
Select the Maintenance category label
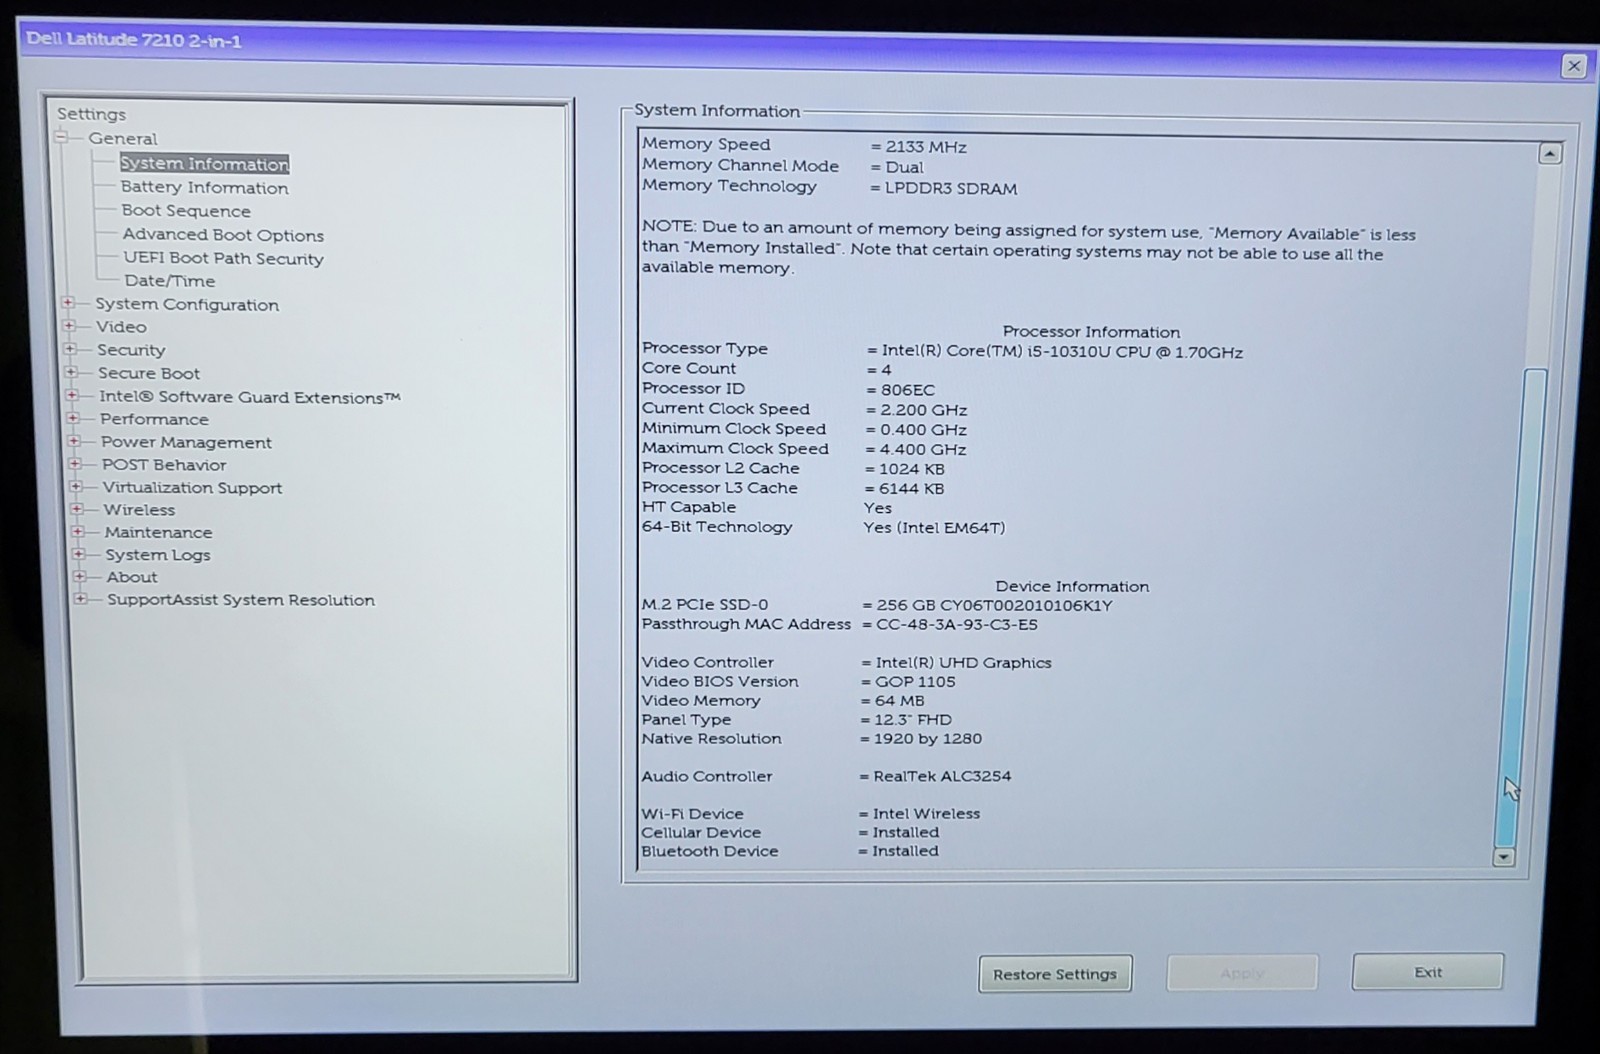[158, 533]
